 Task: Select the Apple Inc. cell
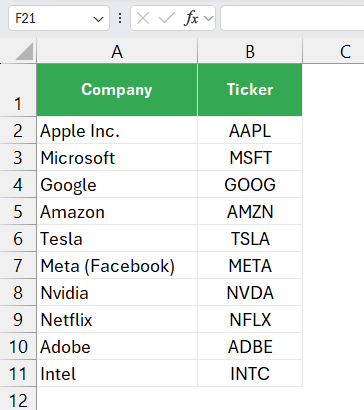coord(117,131)
